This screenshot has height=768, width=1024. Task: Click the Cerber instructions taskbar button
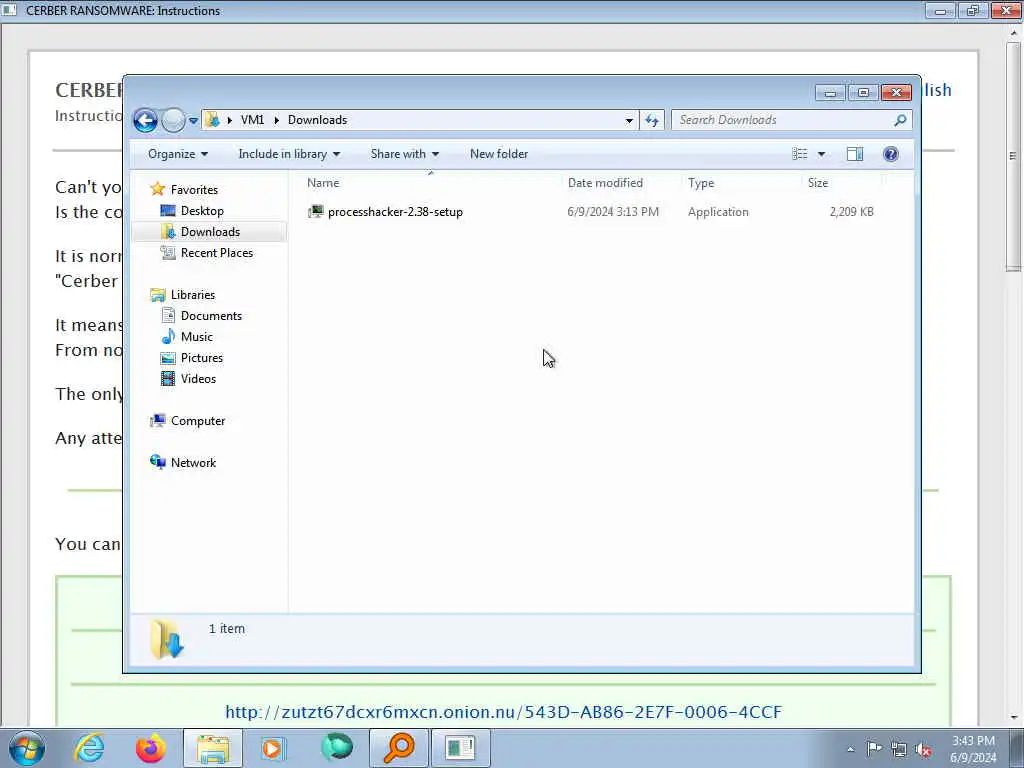point(460,748)
